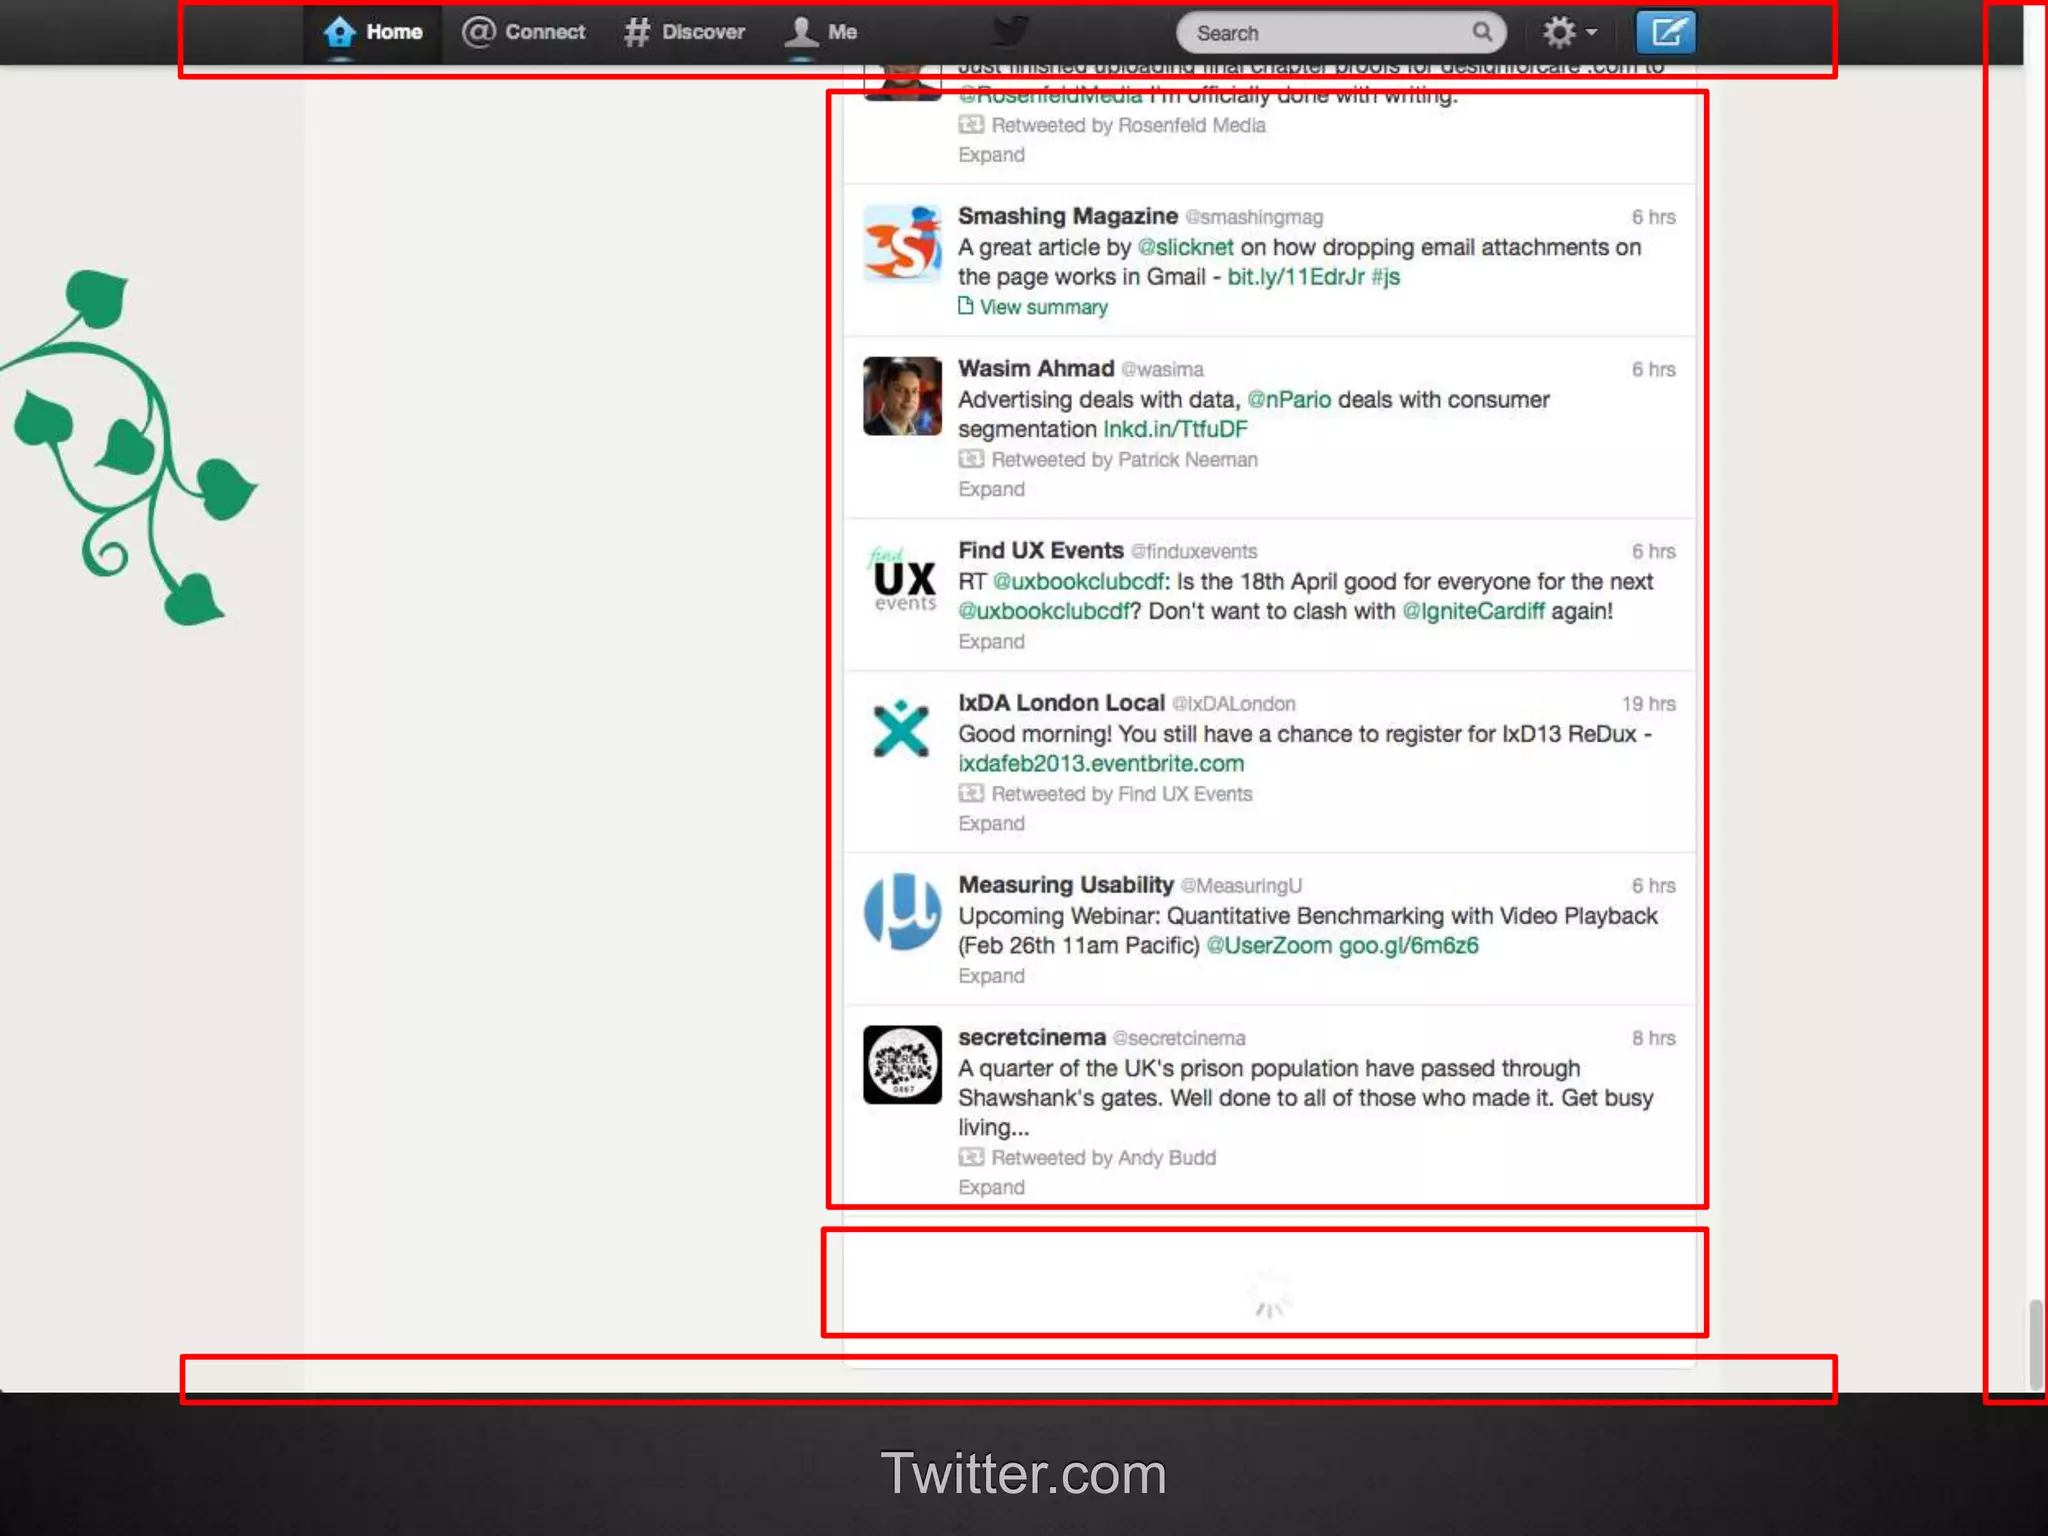
Task: Click the Smashing Magazine avatar
Action: (902, 243)
